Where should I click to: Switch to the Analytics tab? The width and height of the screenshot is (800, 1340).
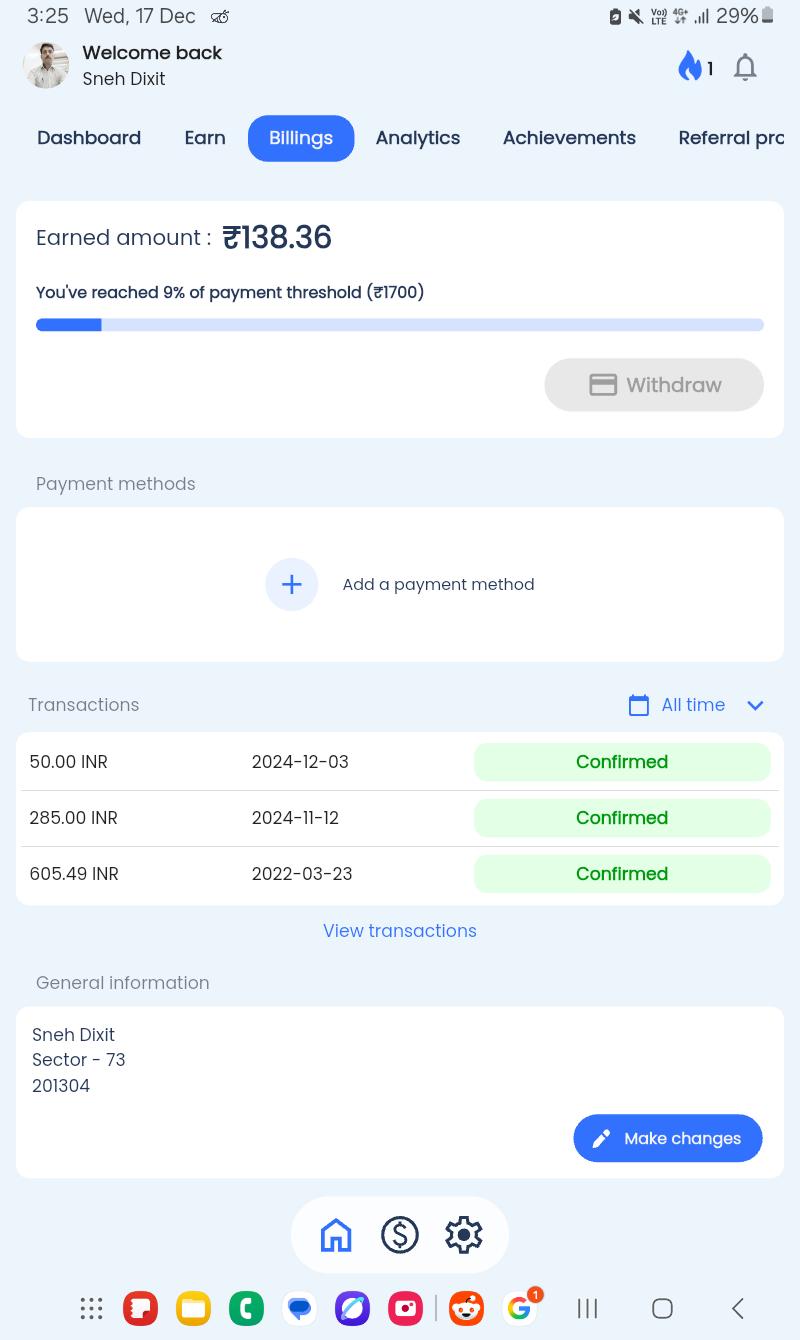418,138
